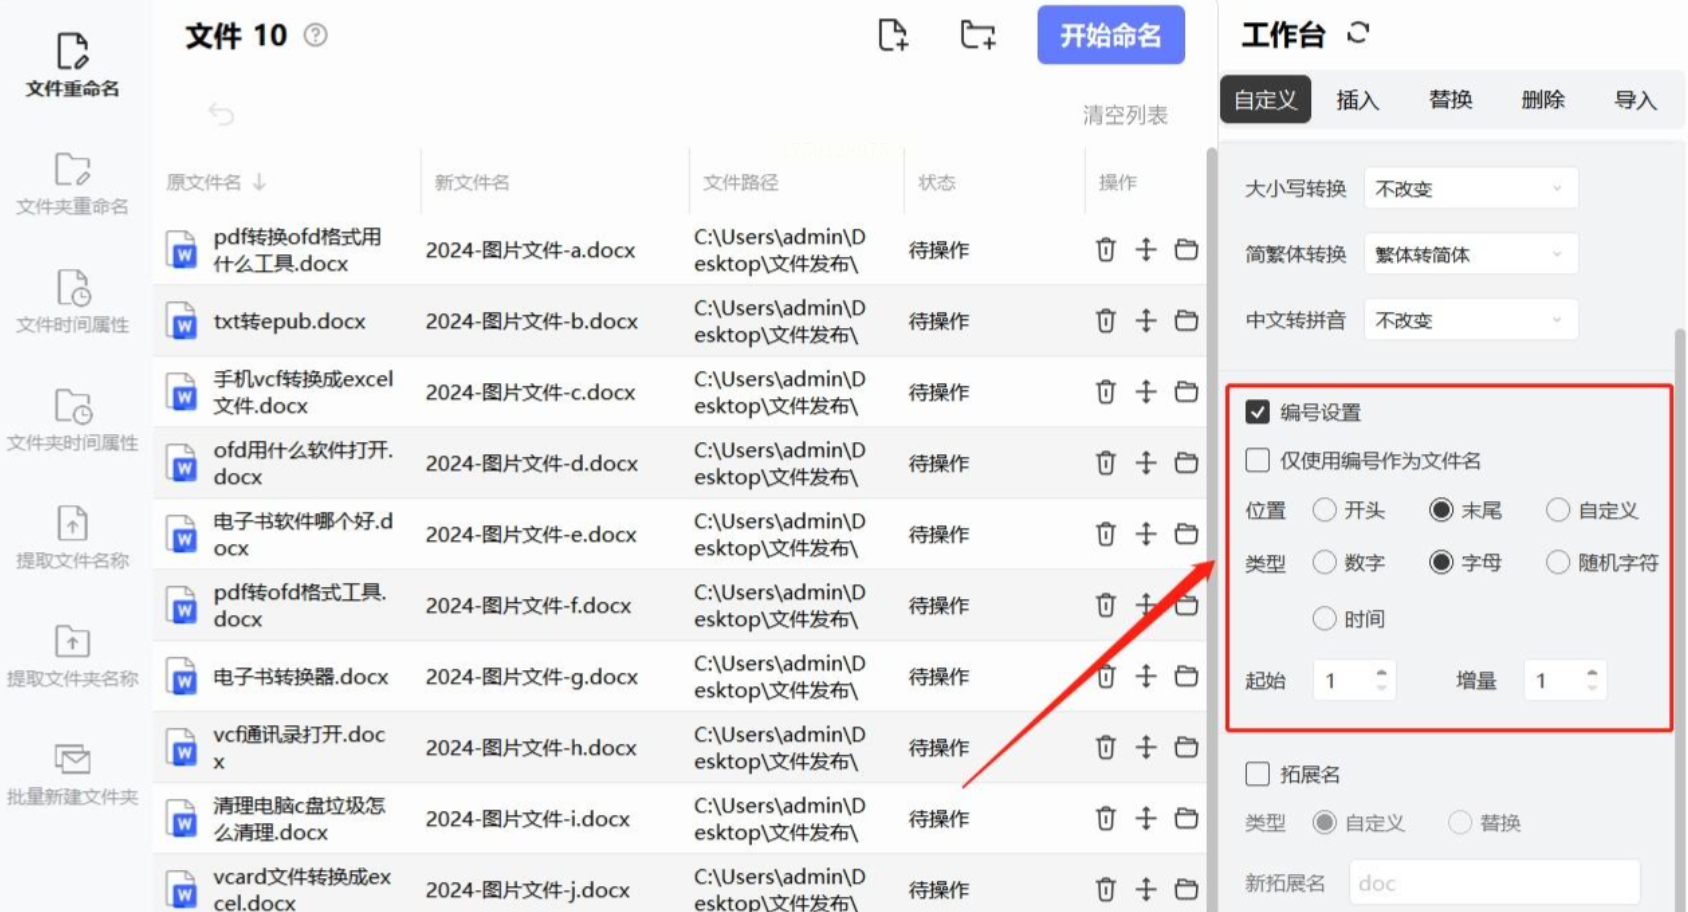The image size is (1688, 912).
Task: Switch to the 插入 tab
Action: (x=1357, y=100)
